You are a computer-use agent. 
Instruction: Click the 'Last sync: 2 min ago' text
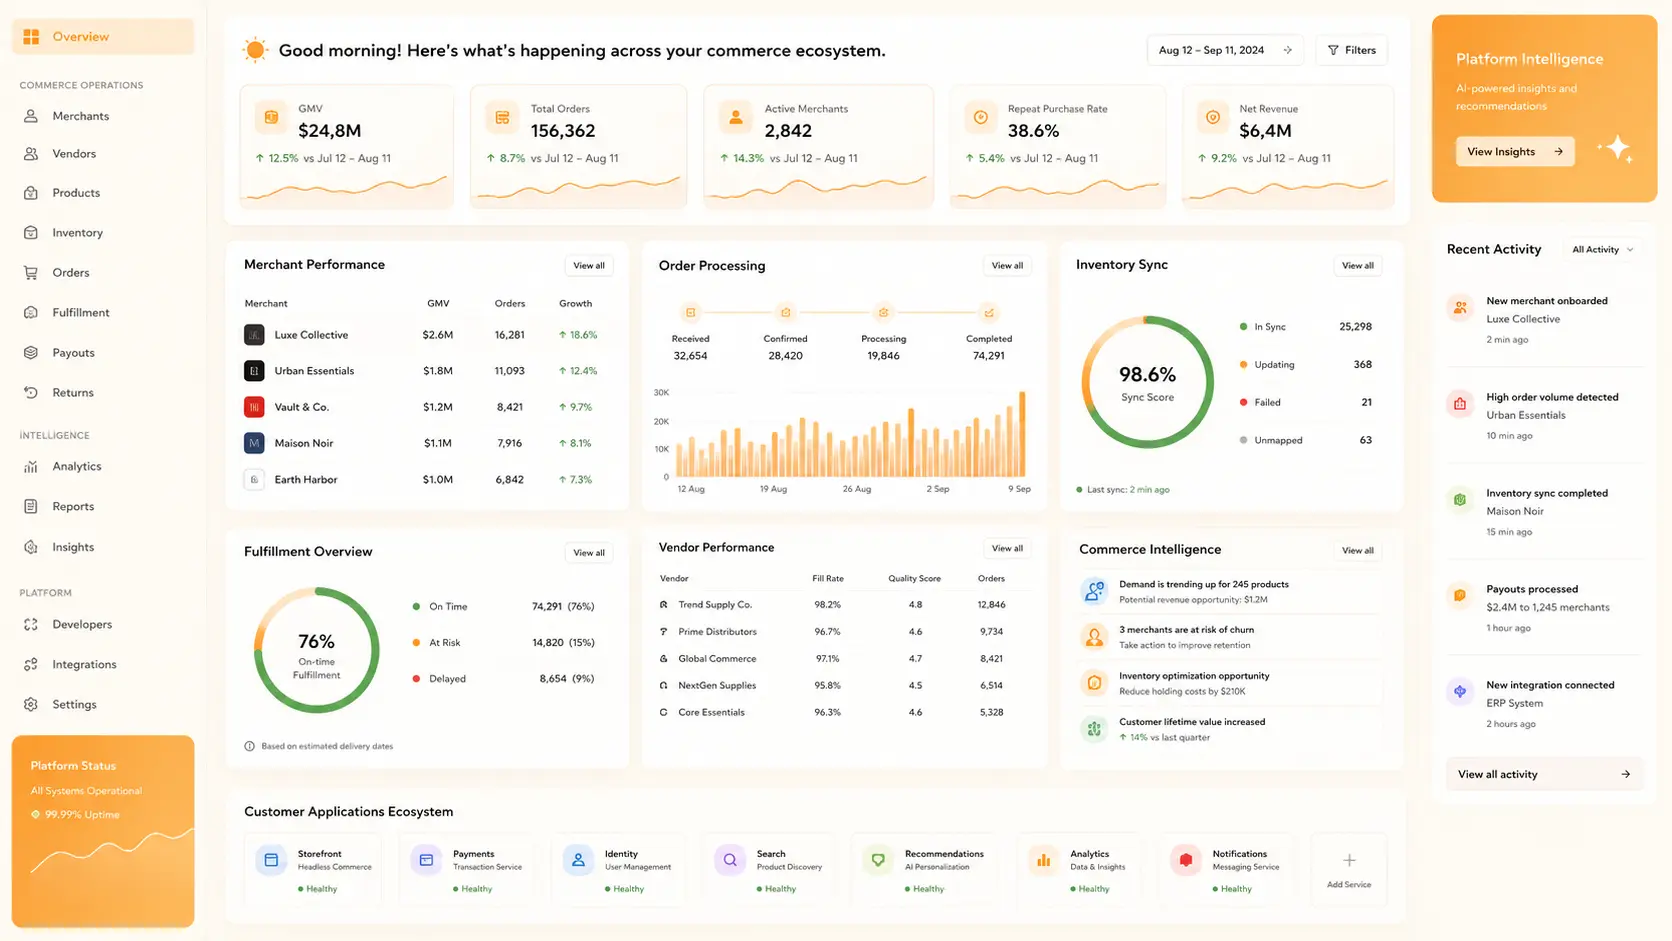coord(1128,490)
